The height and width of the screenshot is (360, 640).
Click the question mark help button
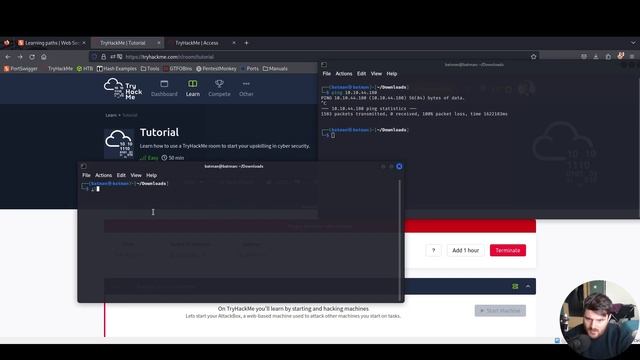[433, 250]
